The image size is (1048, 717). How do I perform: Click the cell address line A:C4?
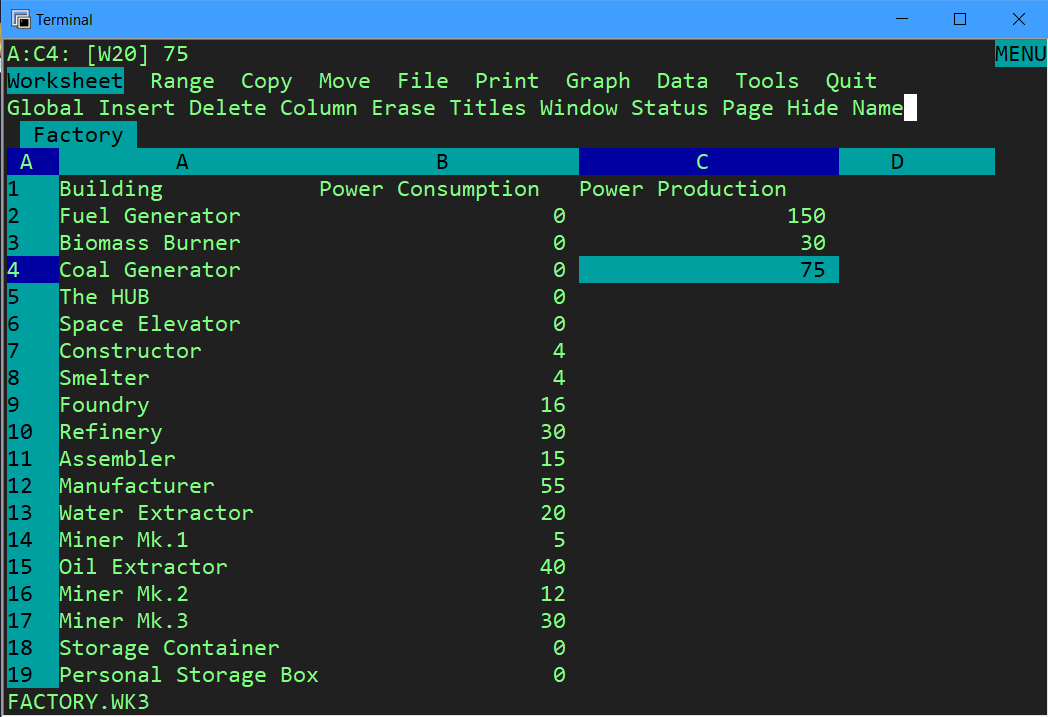coord(98,53)
